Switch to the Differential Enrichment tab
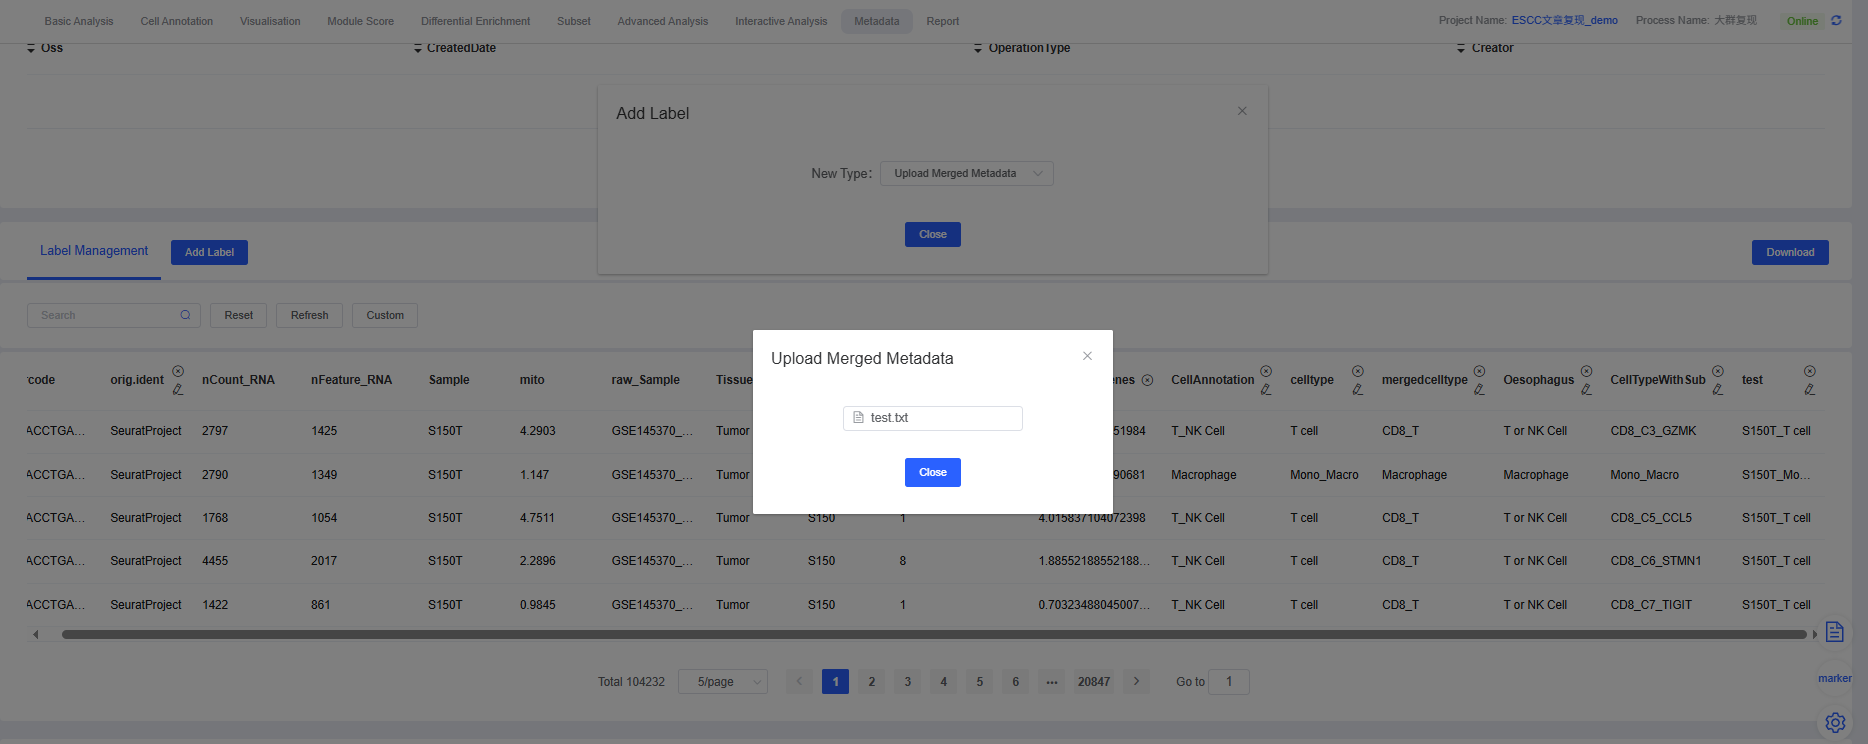The width and height of the screenshot is (1868, 744). coord(475,21)
